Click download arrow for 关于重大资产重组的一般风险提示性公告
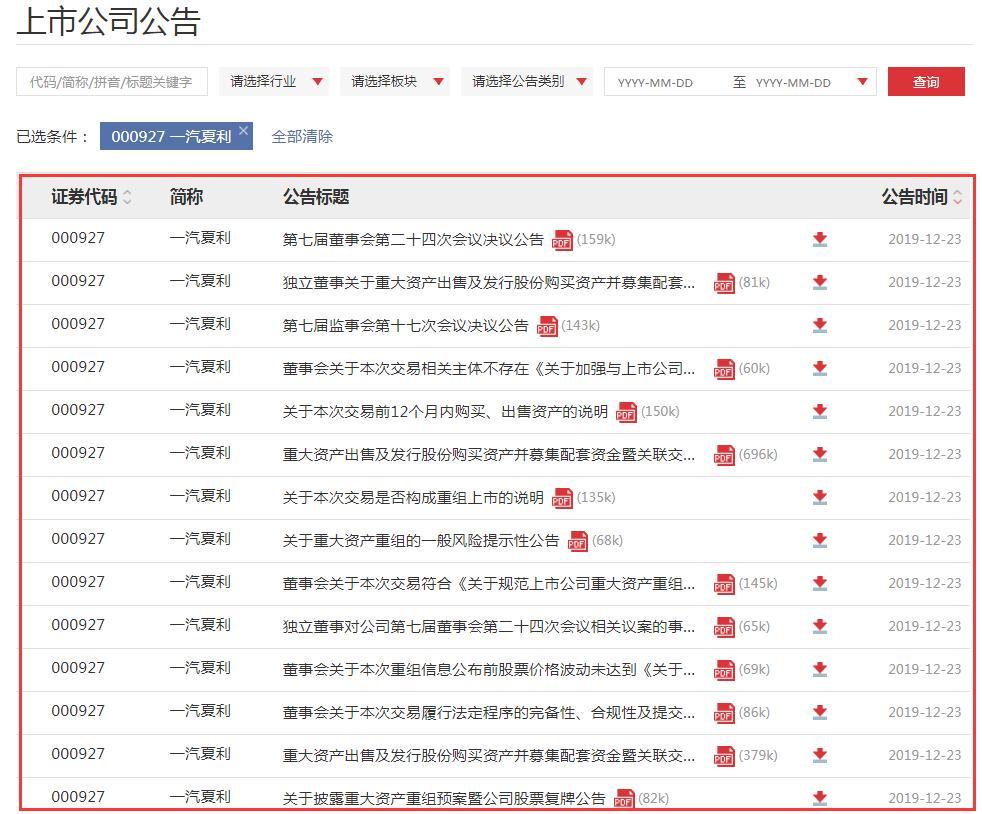Screen dimensions: 982x814 tap(820, 540)
